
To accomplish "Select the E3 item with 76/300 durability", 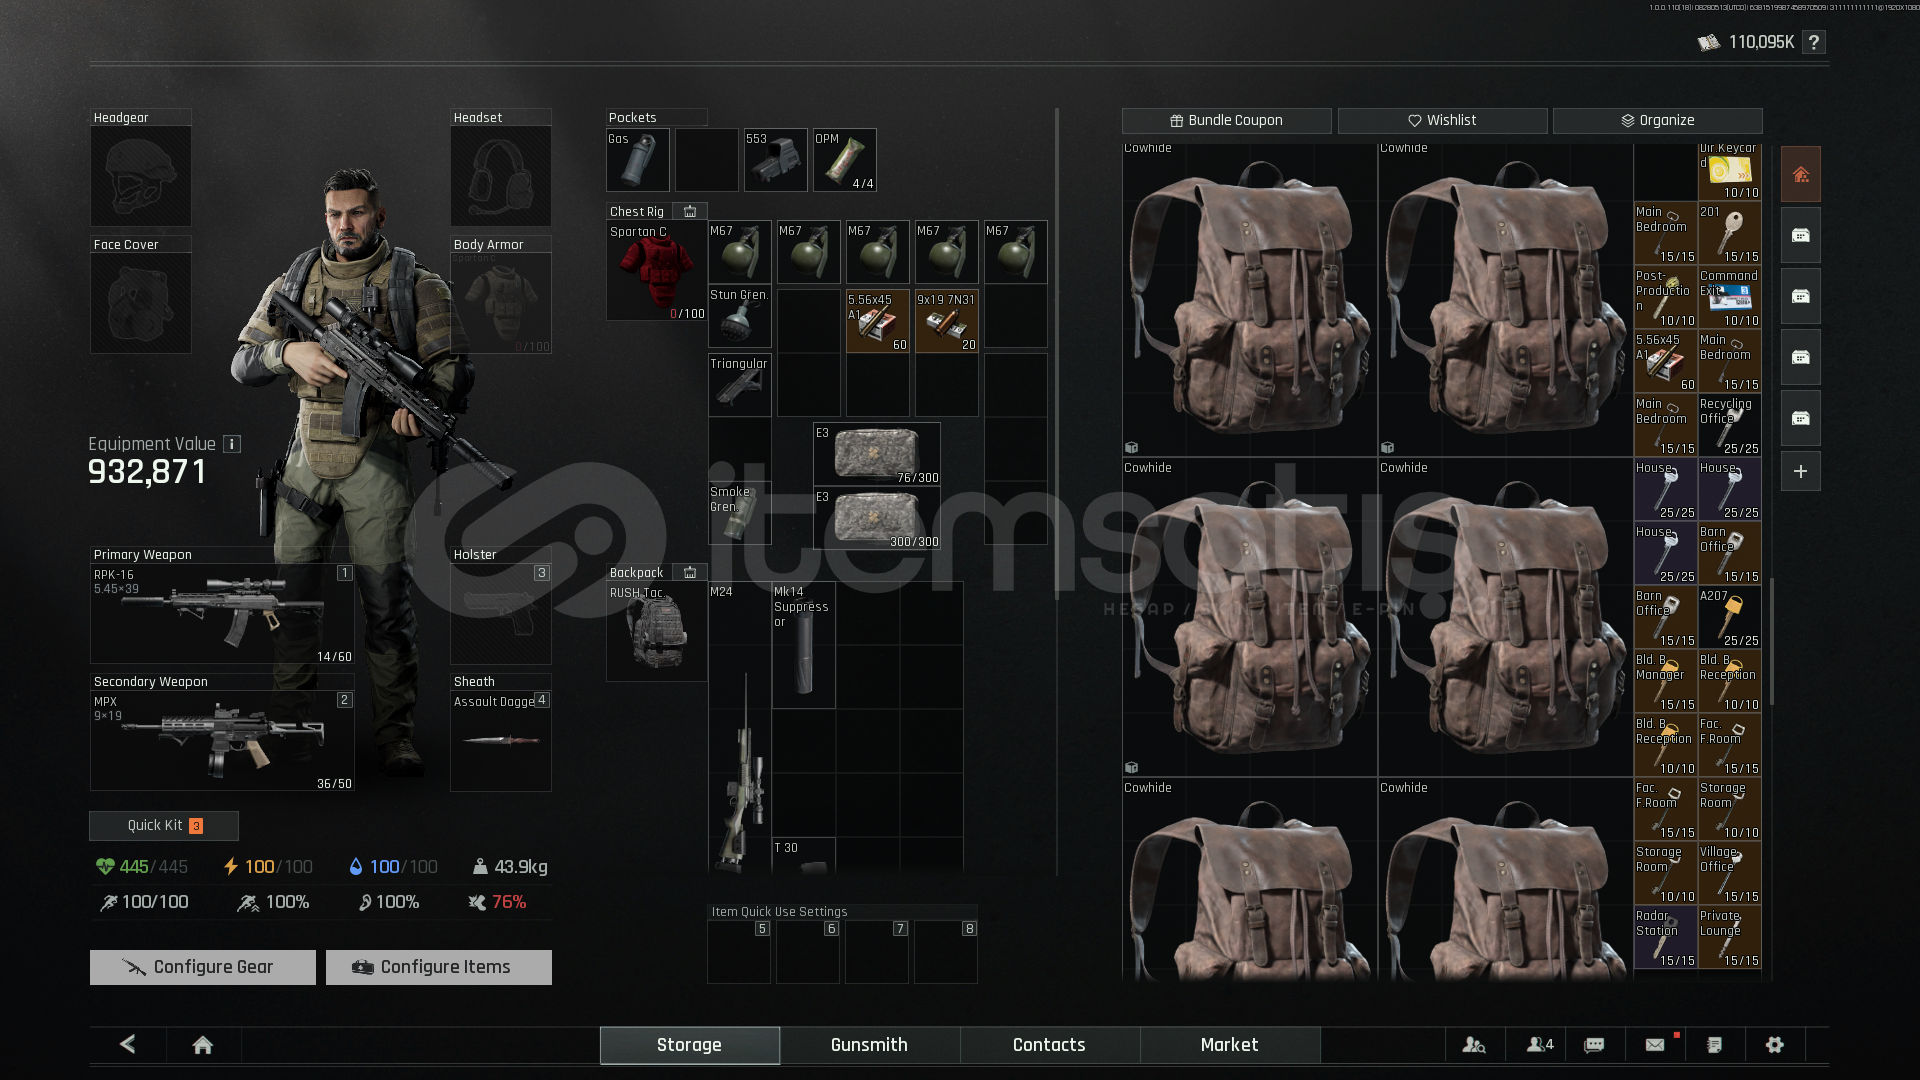I will click(877, 454).
